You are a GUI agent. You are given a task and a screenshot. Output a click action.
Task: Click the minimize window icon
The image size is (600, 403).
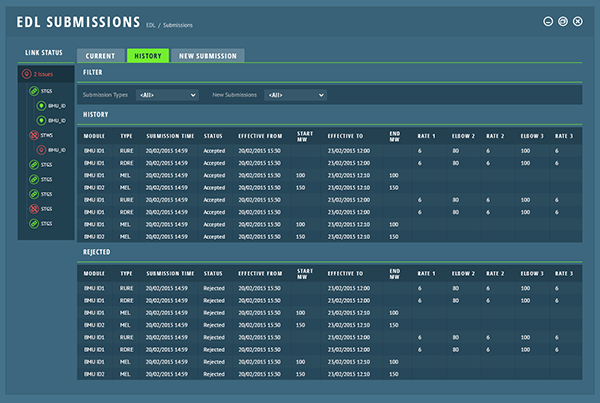pyautogui.click(x=548, y=21)
